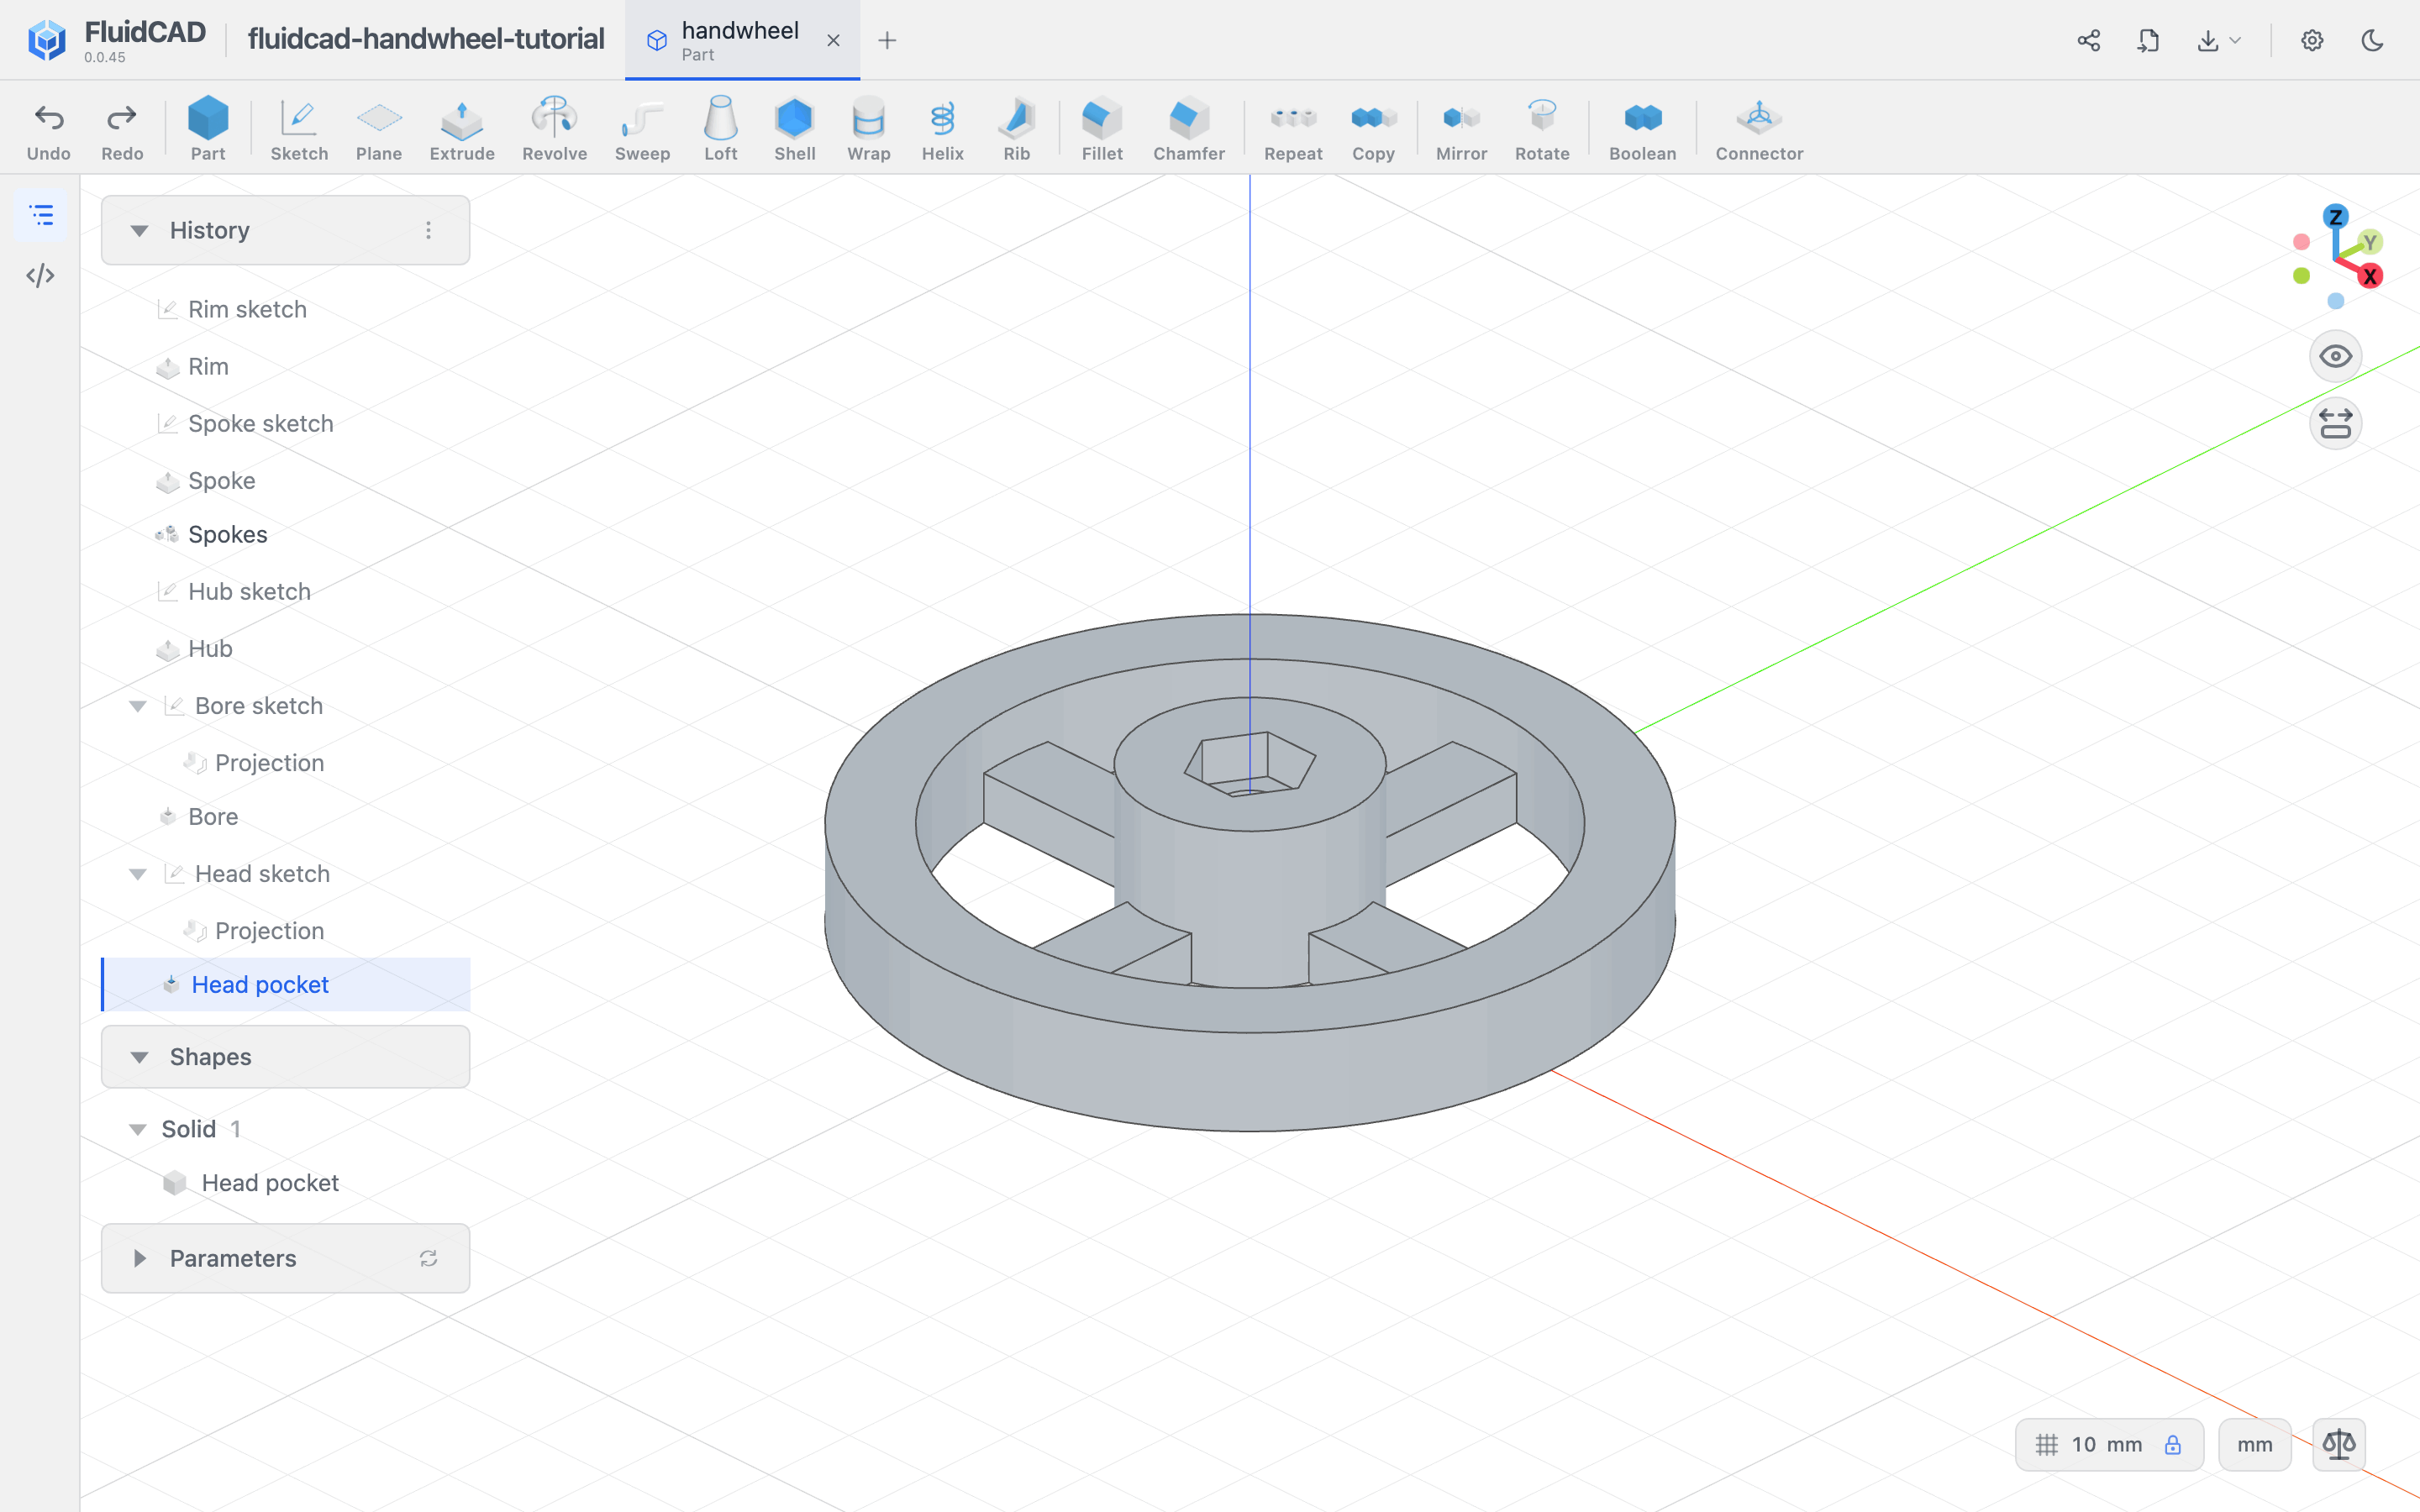Screen dimensions: 2420x1512
Task: Open the mm units selector
Action: point(2254,1444)
